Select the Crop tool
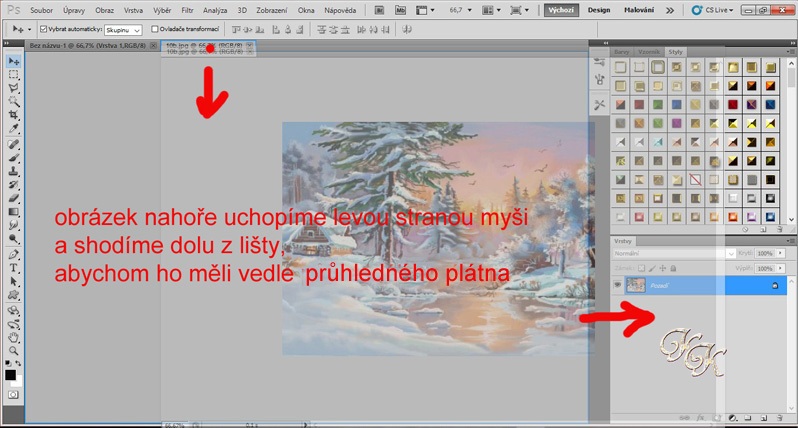This screenshot has height=428, width=798. coord(13,115)
